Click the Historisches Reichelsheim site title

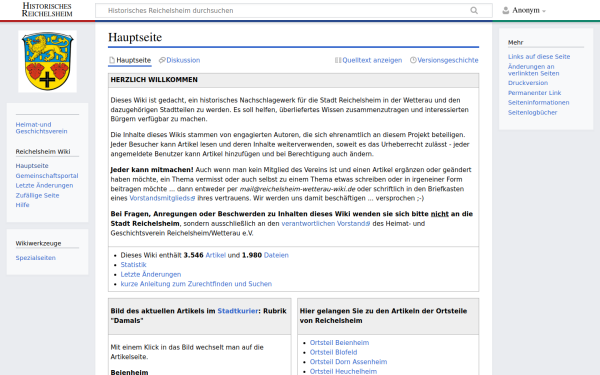(x=47, y=10)
